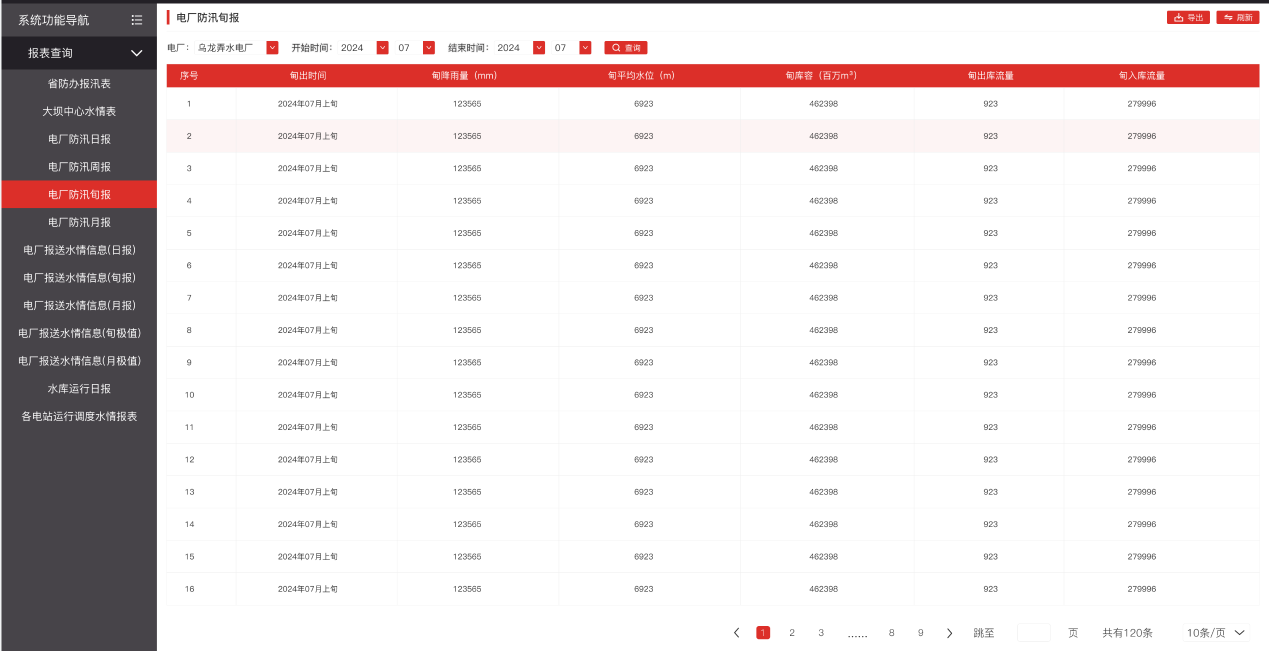This screenshot has width=1269, height=651.
Task: Change the 10条/页 page size
Action: coord(1216,633)
